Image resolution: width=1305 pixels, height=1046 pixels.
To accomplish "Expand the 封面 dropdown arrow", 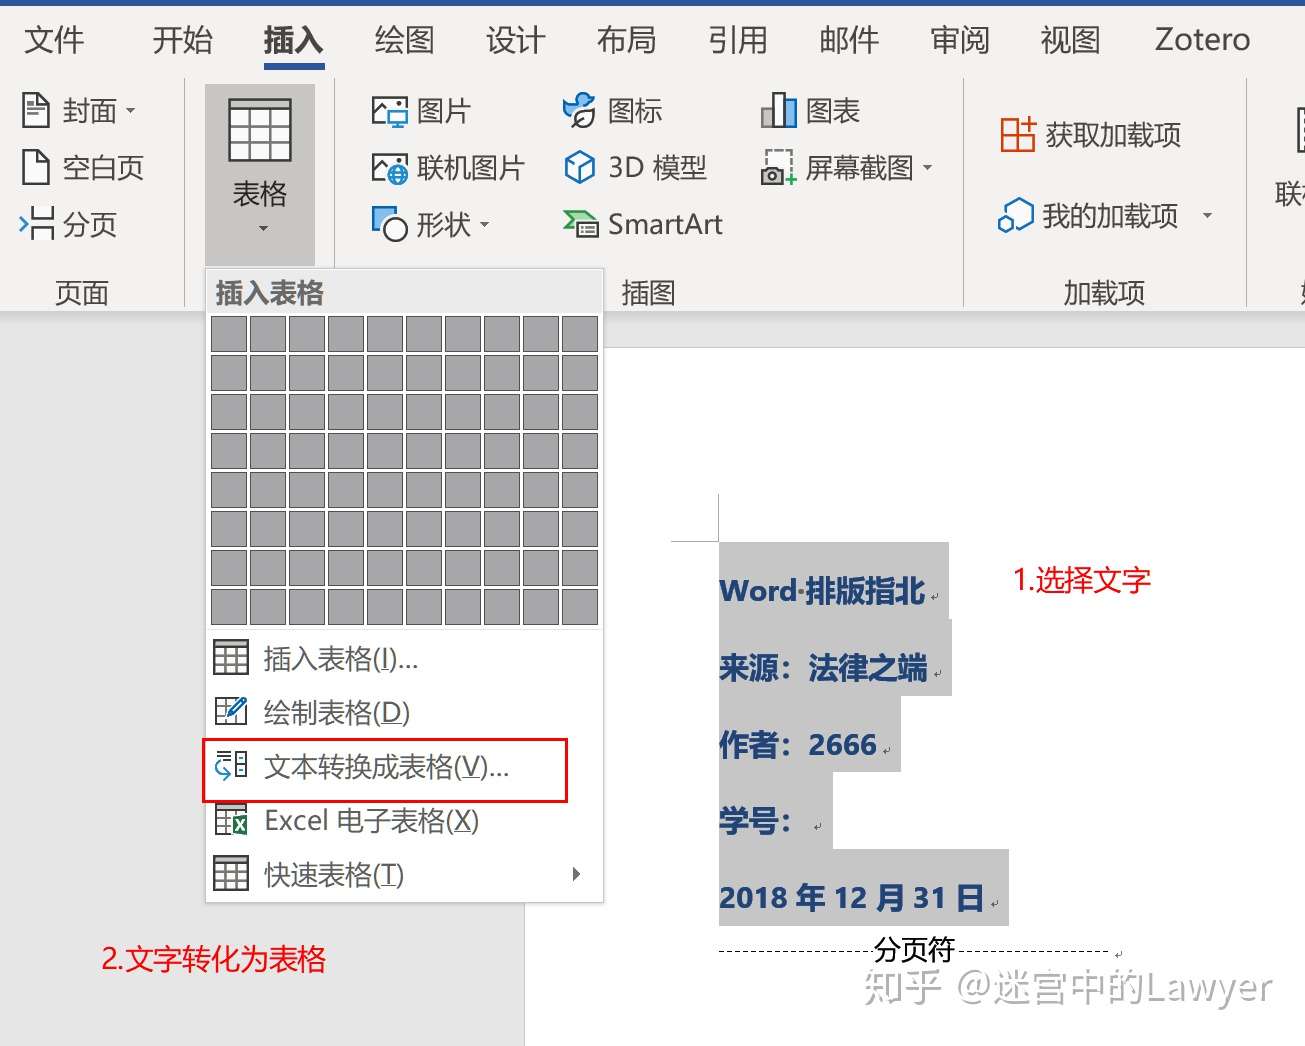I will (x=130, y=111).
